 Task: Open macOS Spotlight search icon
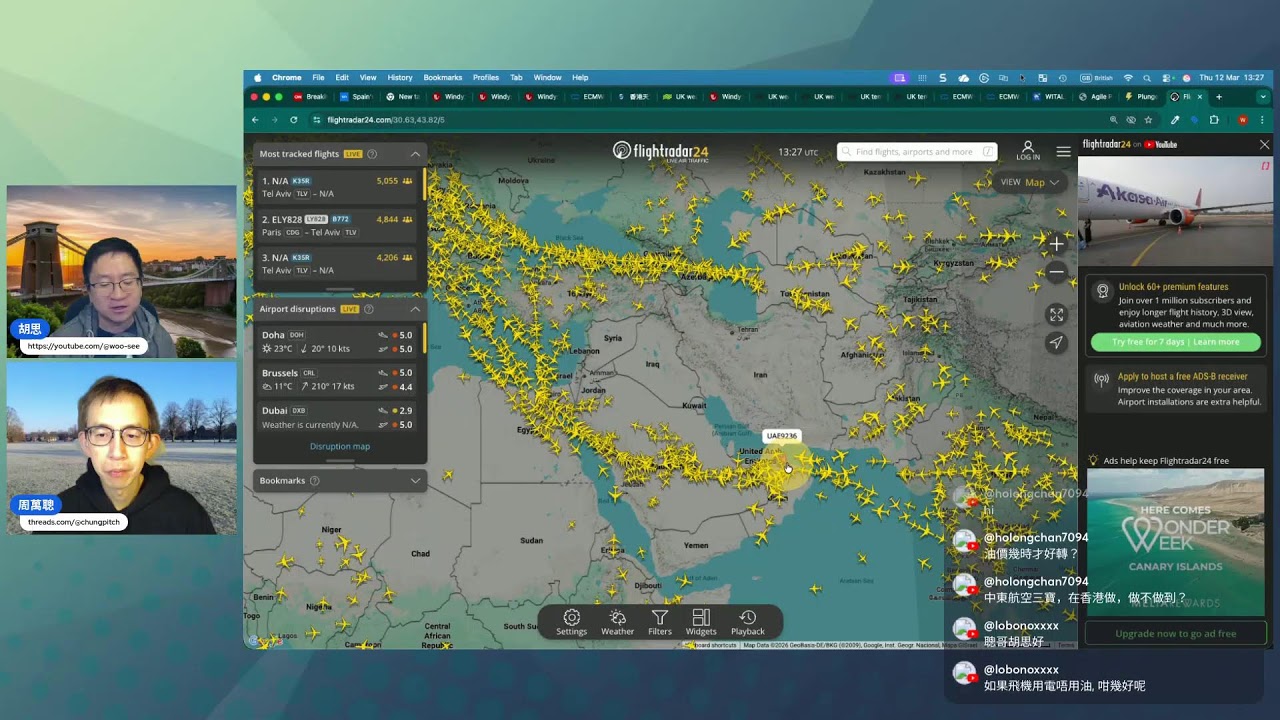coord(1147,77)
